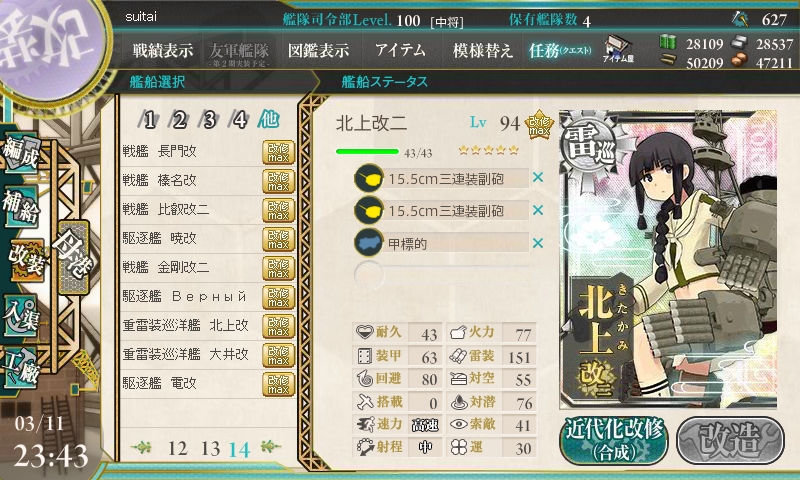Remove first 15.5cm三連装副砲 with its X
This screenshot has height=480, width=800.
pyautogui.click(x=538, y=178)
